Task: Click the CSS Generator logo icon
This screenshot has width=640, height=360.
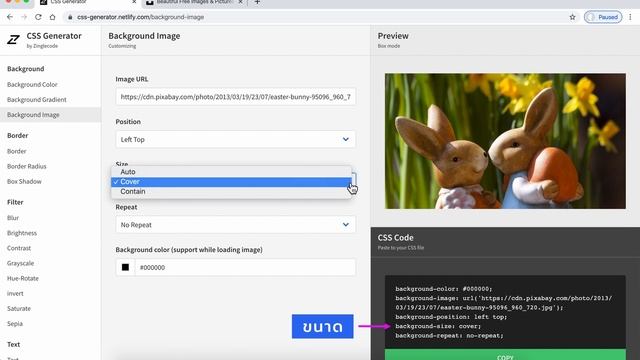Action: click(13, 40)
